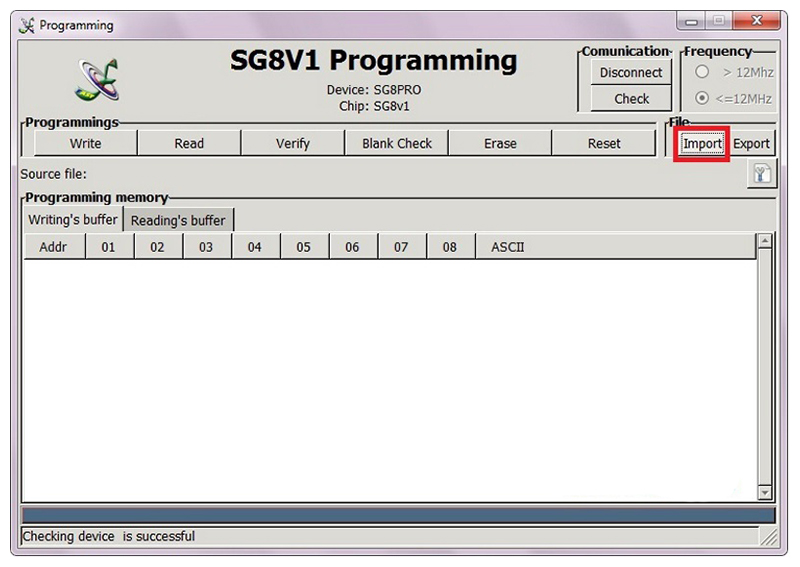The height and width of the screenshot is (567, 800).
Task: Click the 'Chip: SG8v1' label
Action: point(374,106)
